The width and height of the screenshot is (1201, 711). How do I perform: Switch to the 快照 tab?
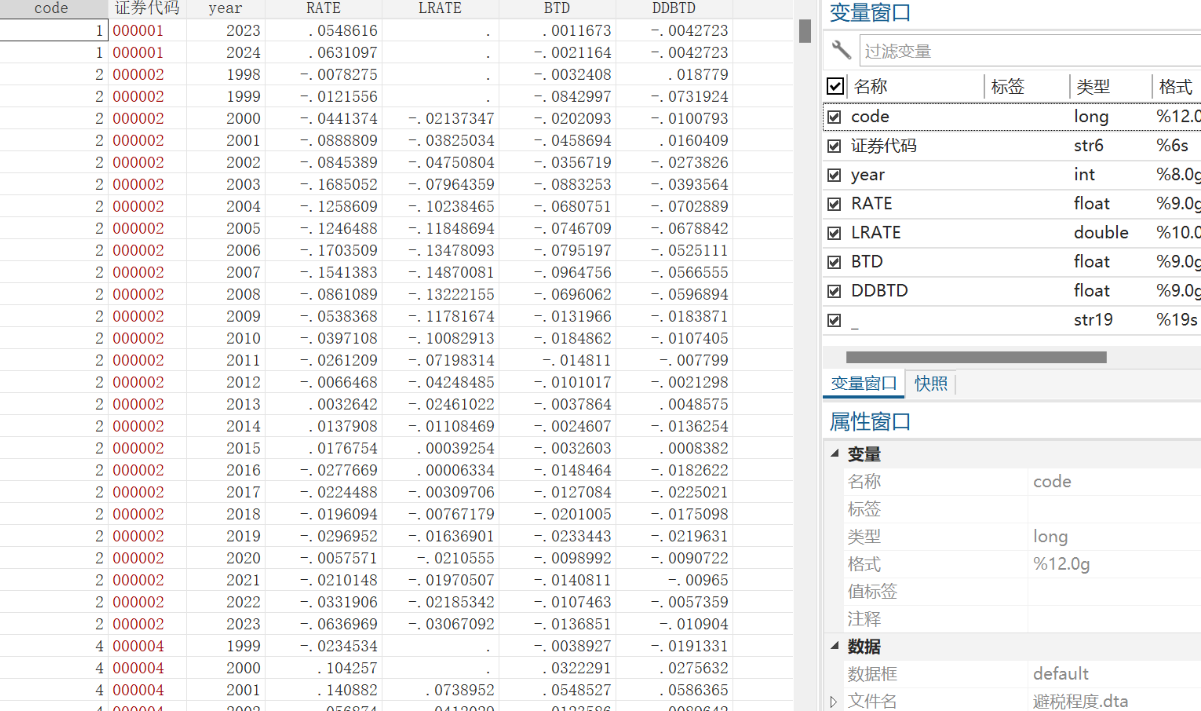tap(931, 383)
